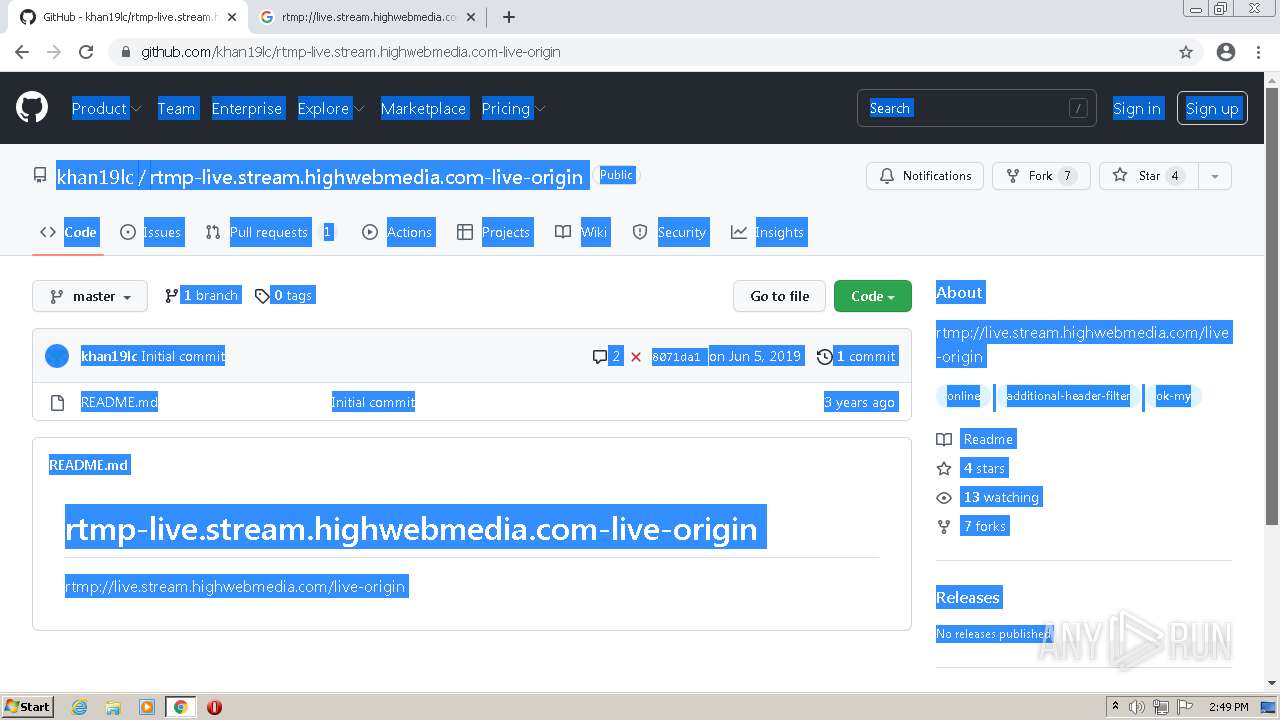Close the GitHub browser tab

(x=232, y=17)
